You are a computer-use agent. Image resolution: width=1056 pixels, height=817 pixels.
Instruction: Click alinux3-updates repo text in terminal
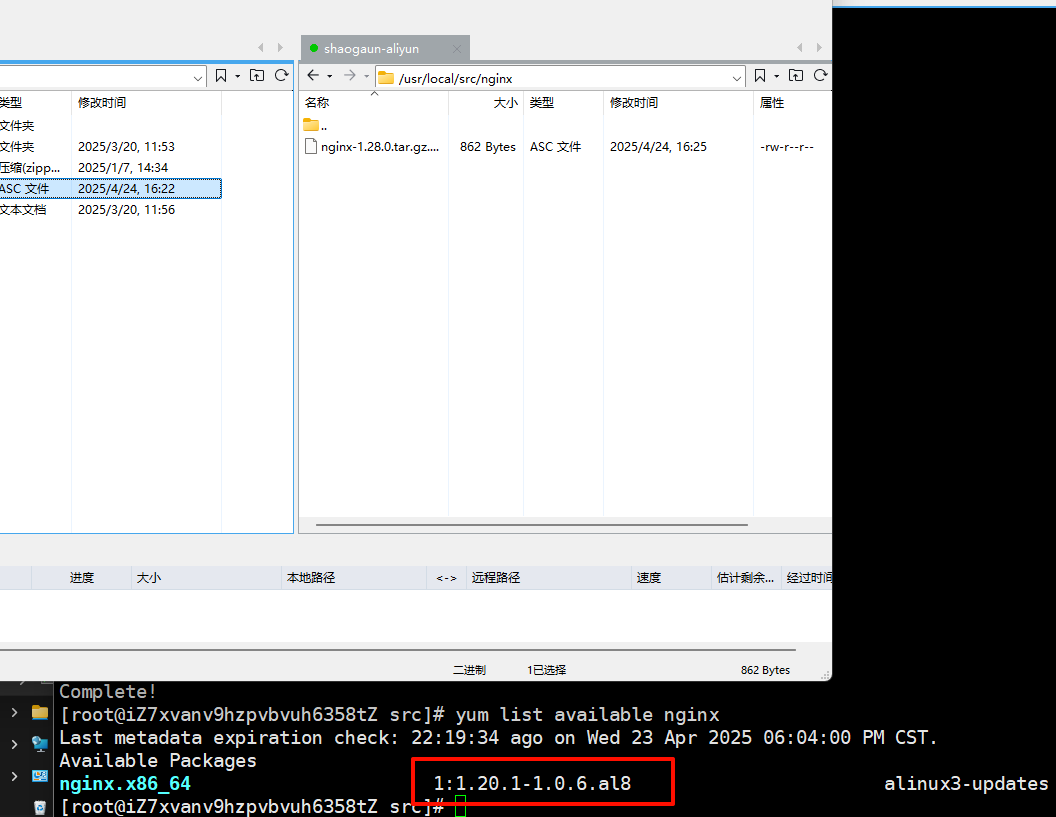tap(966, 784)
